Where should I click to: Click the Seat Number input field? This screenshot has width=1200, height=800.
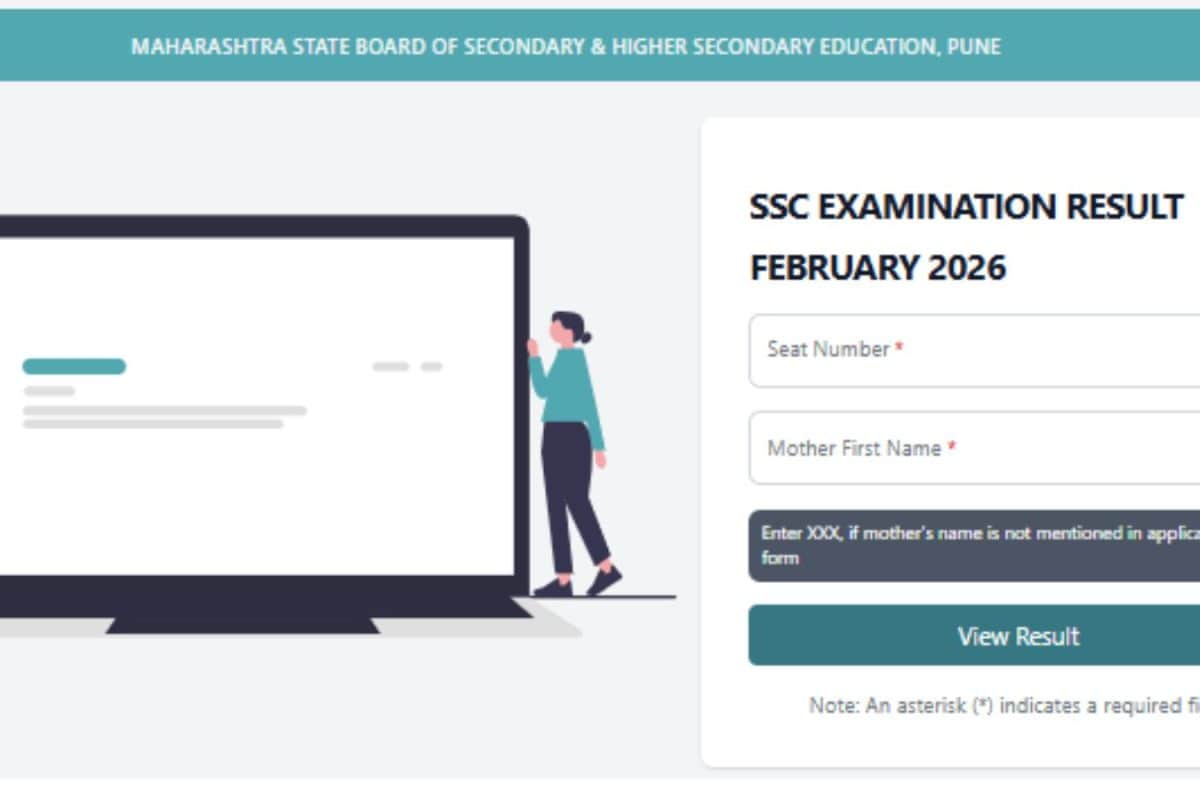coord(975,350)
